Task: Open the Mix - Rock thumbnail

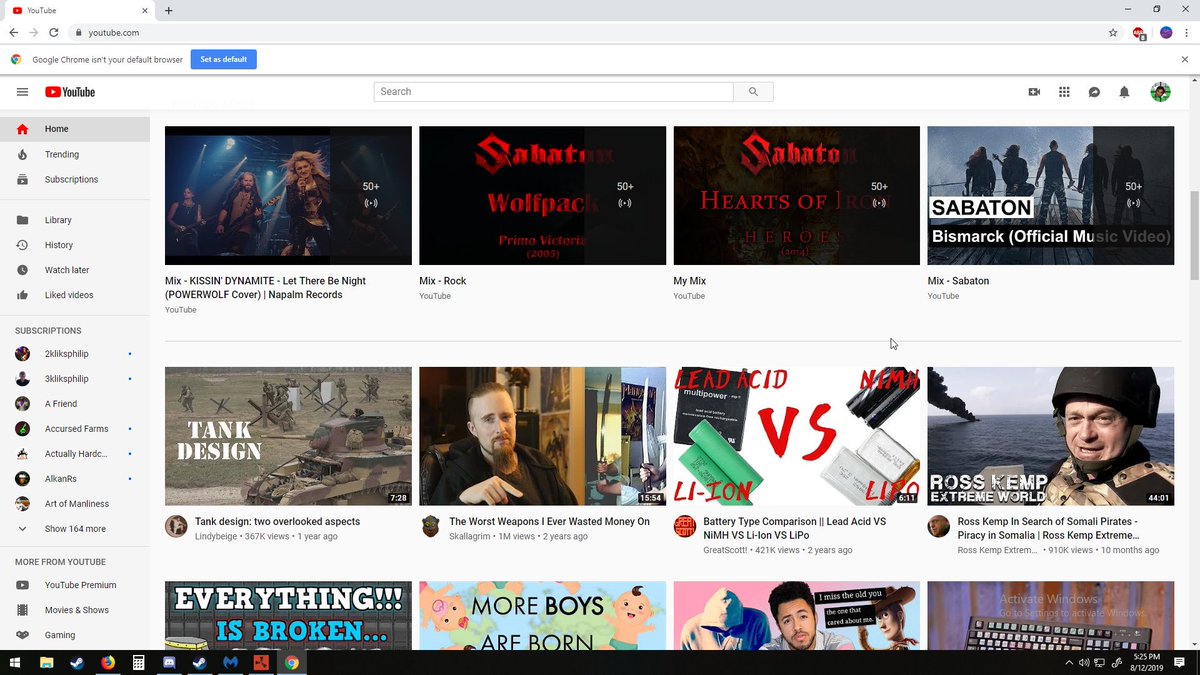Action: point(542,195)
